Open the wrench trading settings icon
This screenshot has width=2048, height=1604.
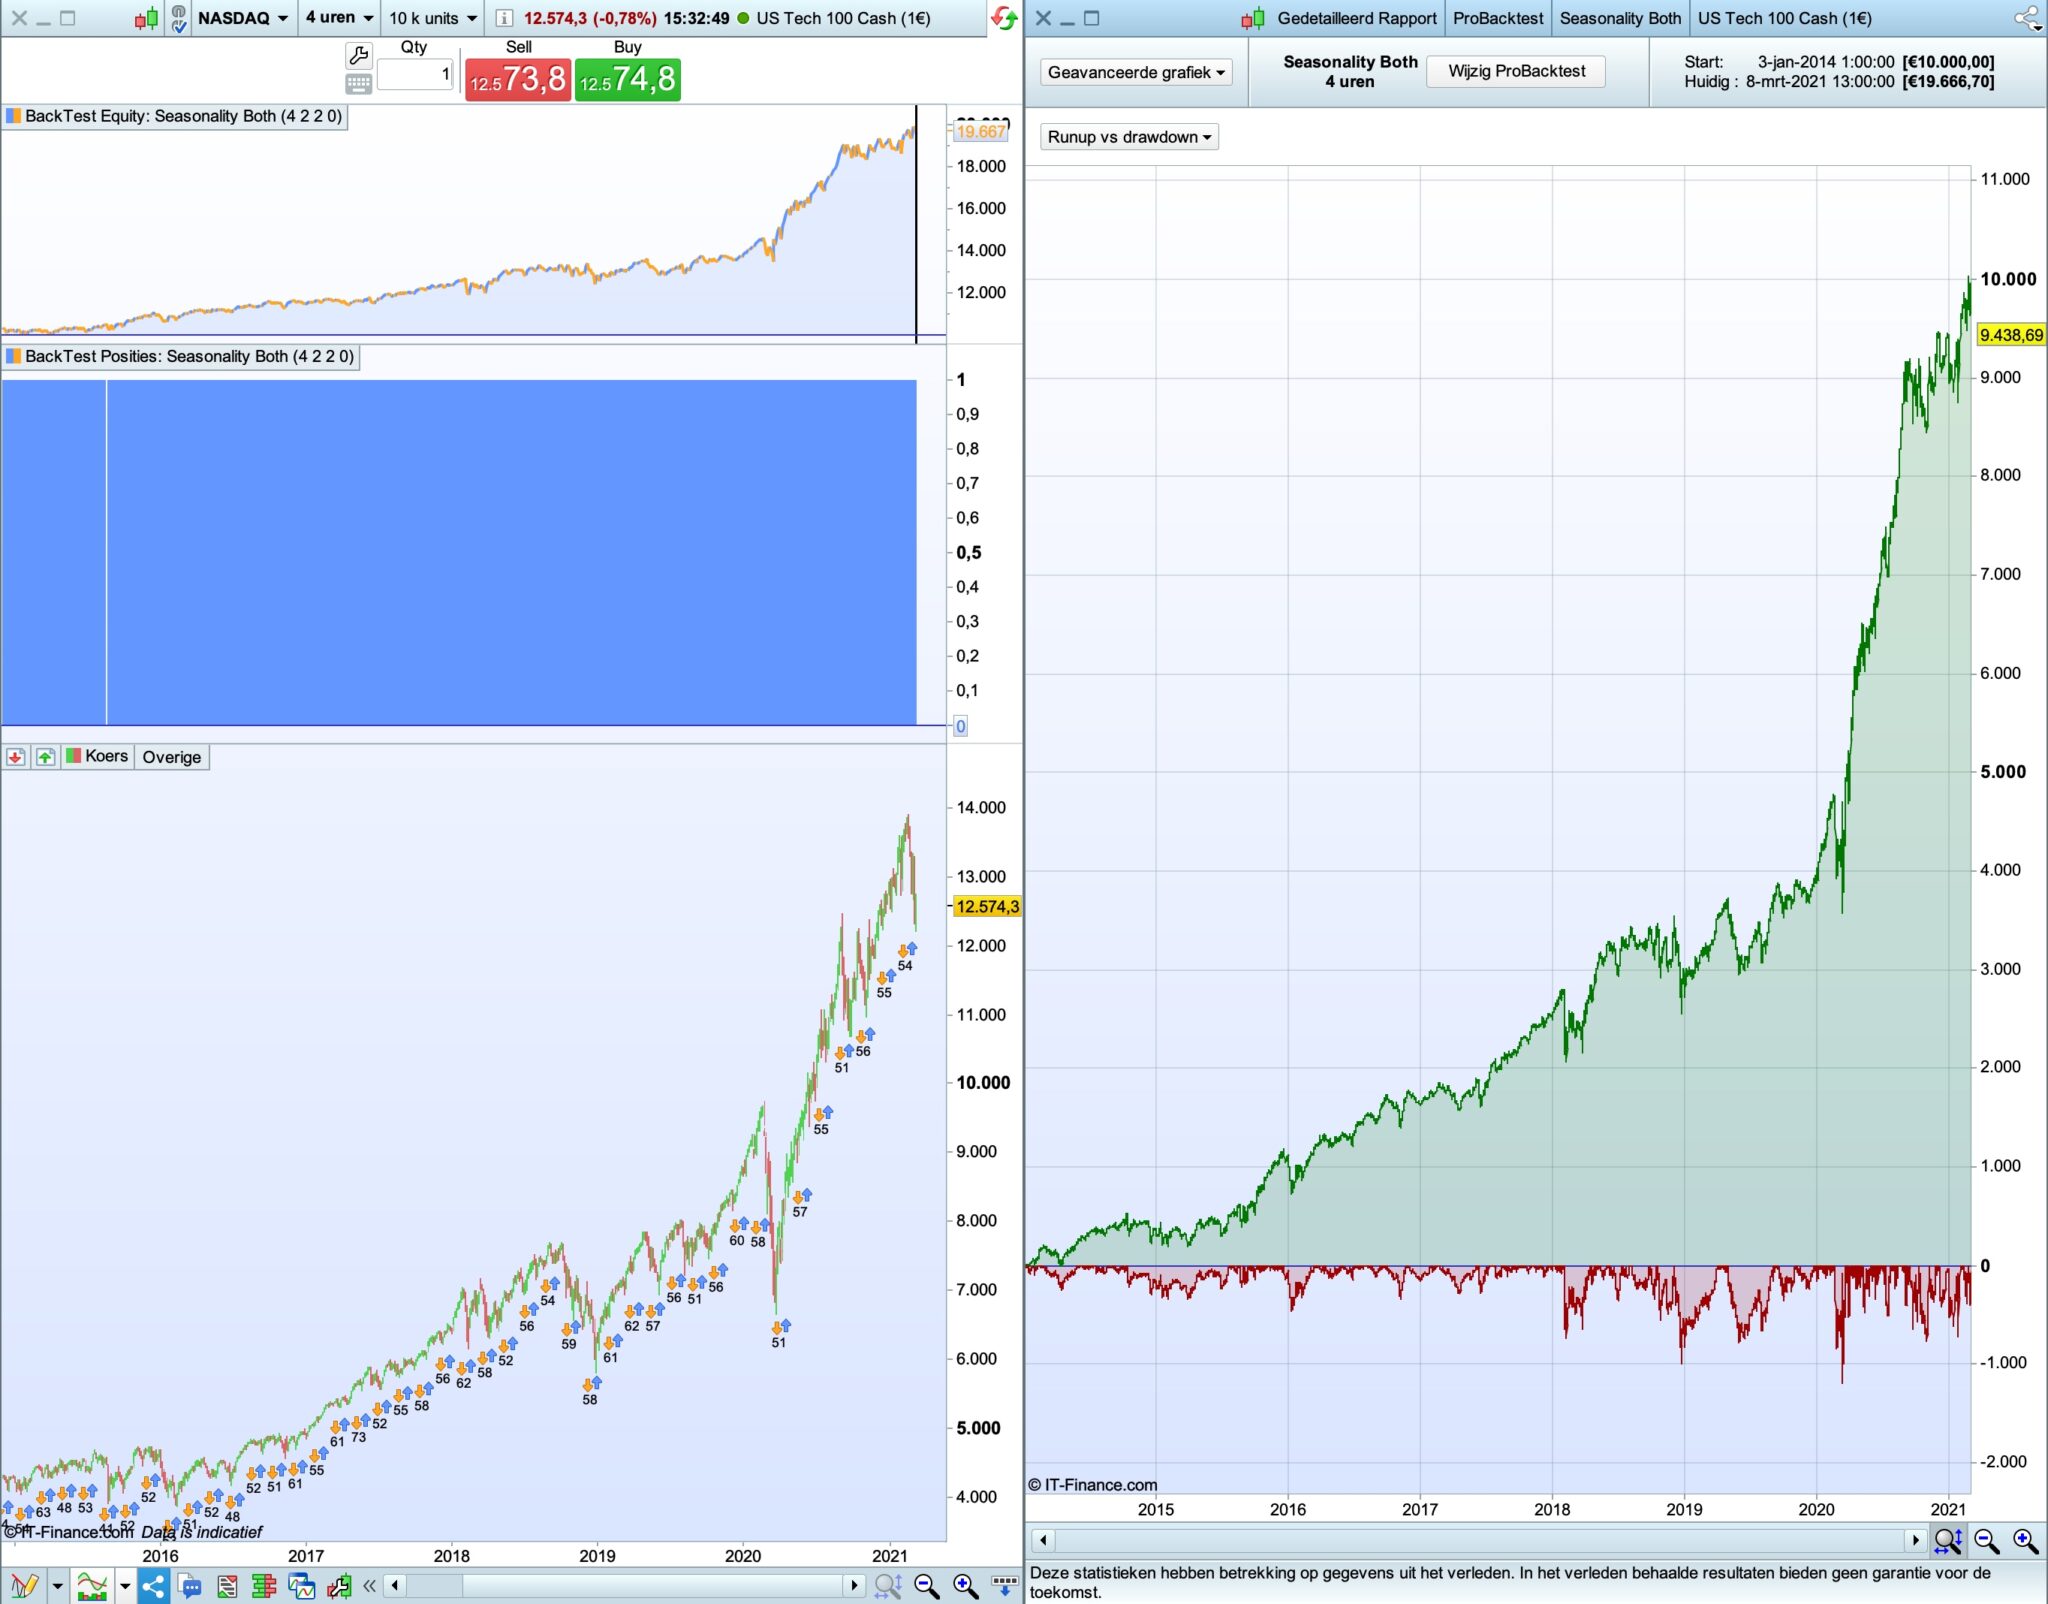(358, 54)
